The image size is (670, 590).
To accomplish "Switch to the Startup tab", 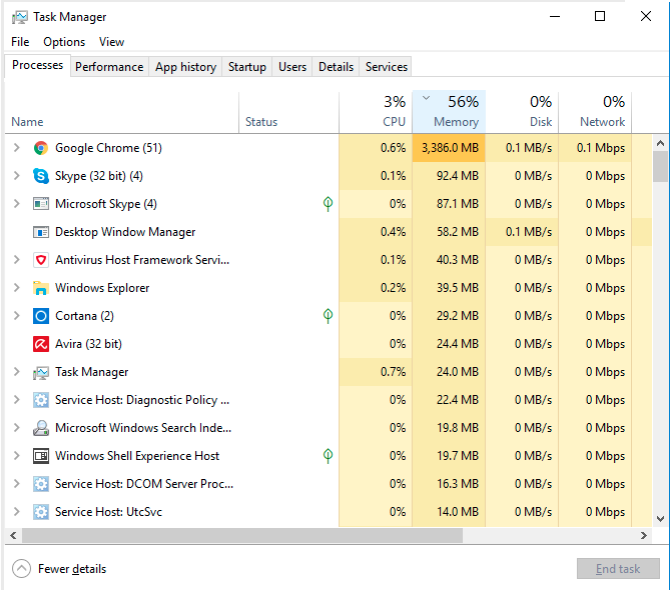I will point(247,67).
